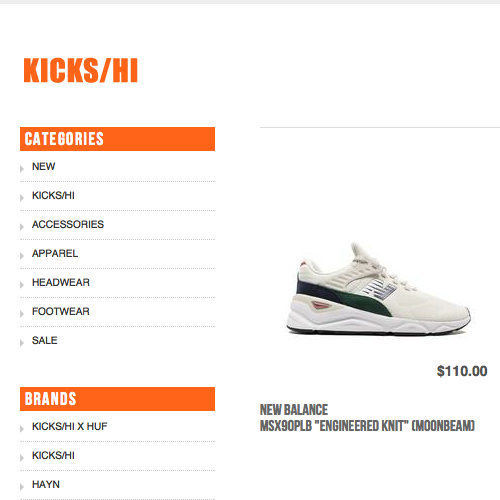Screen dimensions: 500x500
Task: Click the arrow bullet beside HEADWEAR
Action: tap(22, 285)
